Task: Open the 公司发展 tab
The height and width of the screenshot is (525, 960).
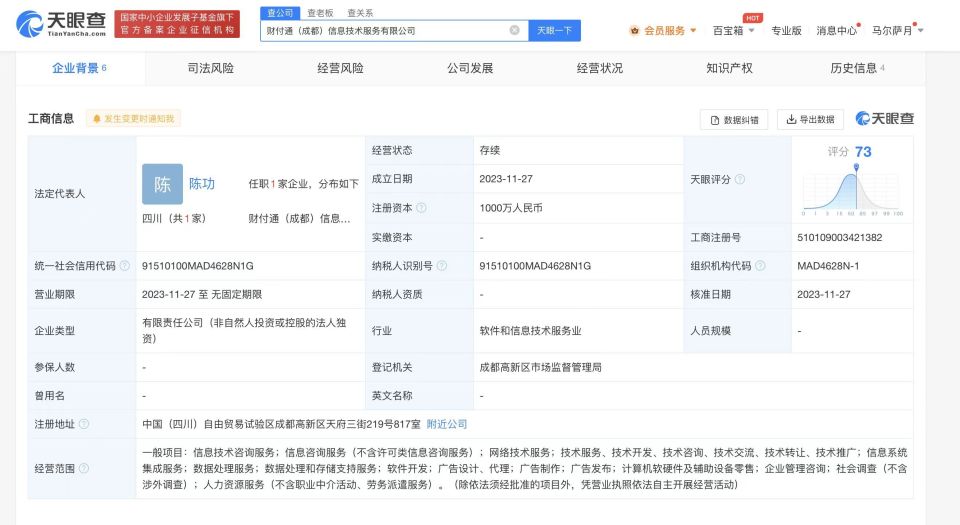Action: tap(470, 68)
